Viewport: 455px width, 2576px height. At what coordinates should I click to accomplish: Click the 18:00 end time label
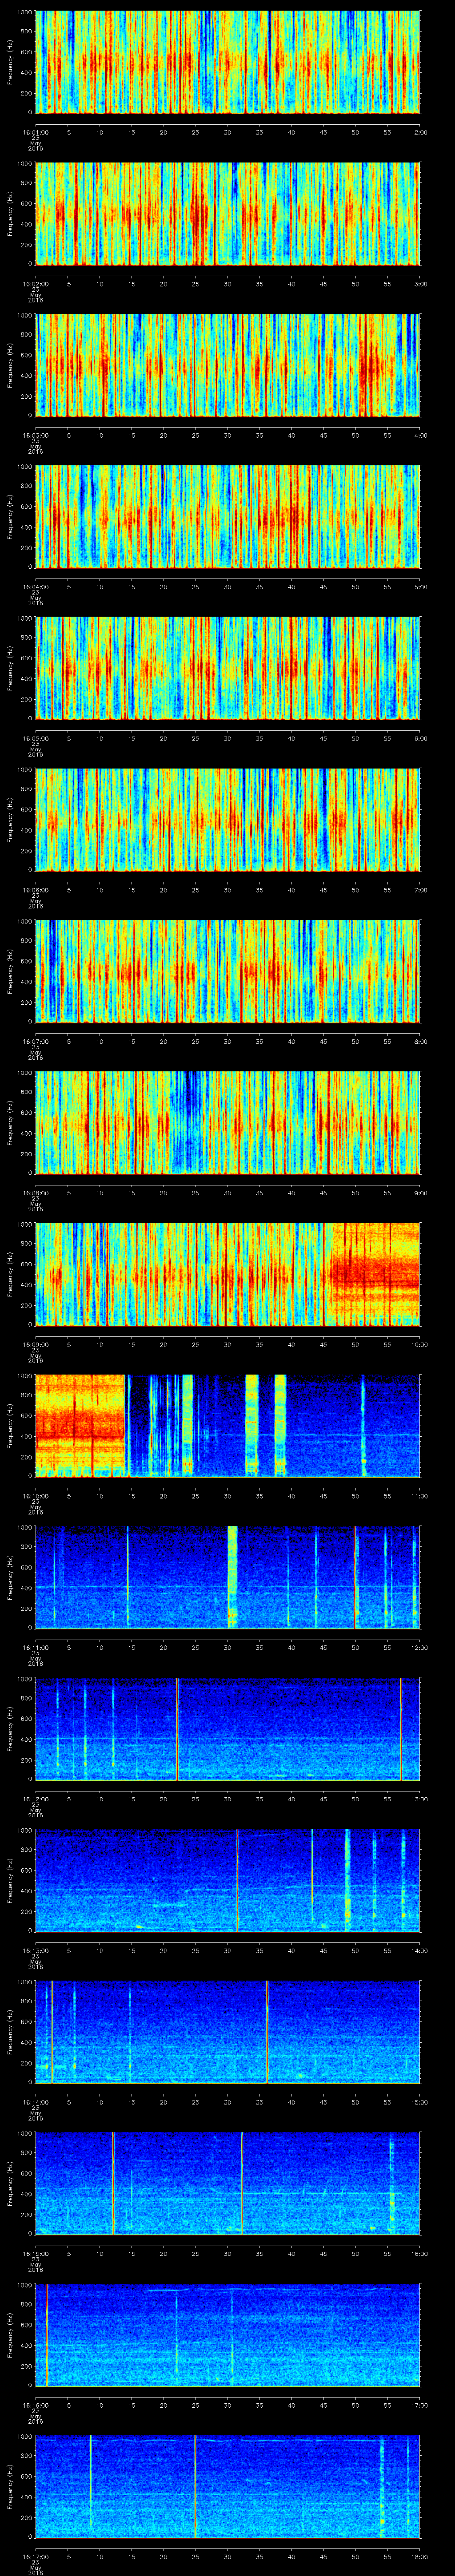(420, 2556)
